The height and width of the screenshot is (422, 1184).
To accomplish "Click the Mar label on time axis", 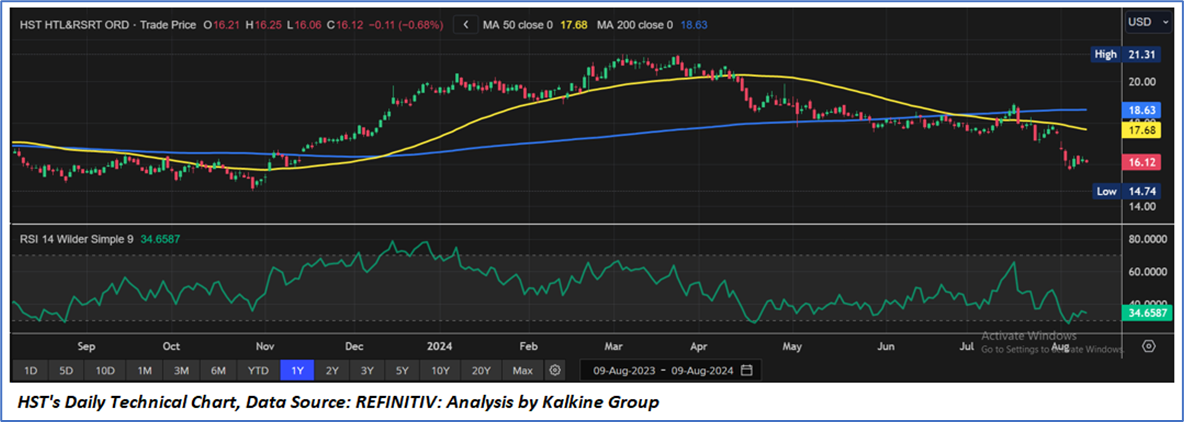I will 614,347.
